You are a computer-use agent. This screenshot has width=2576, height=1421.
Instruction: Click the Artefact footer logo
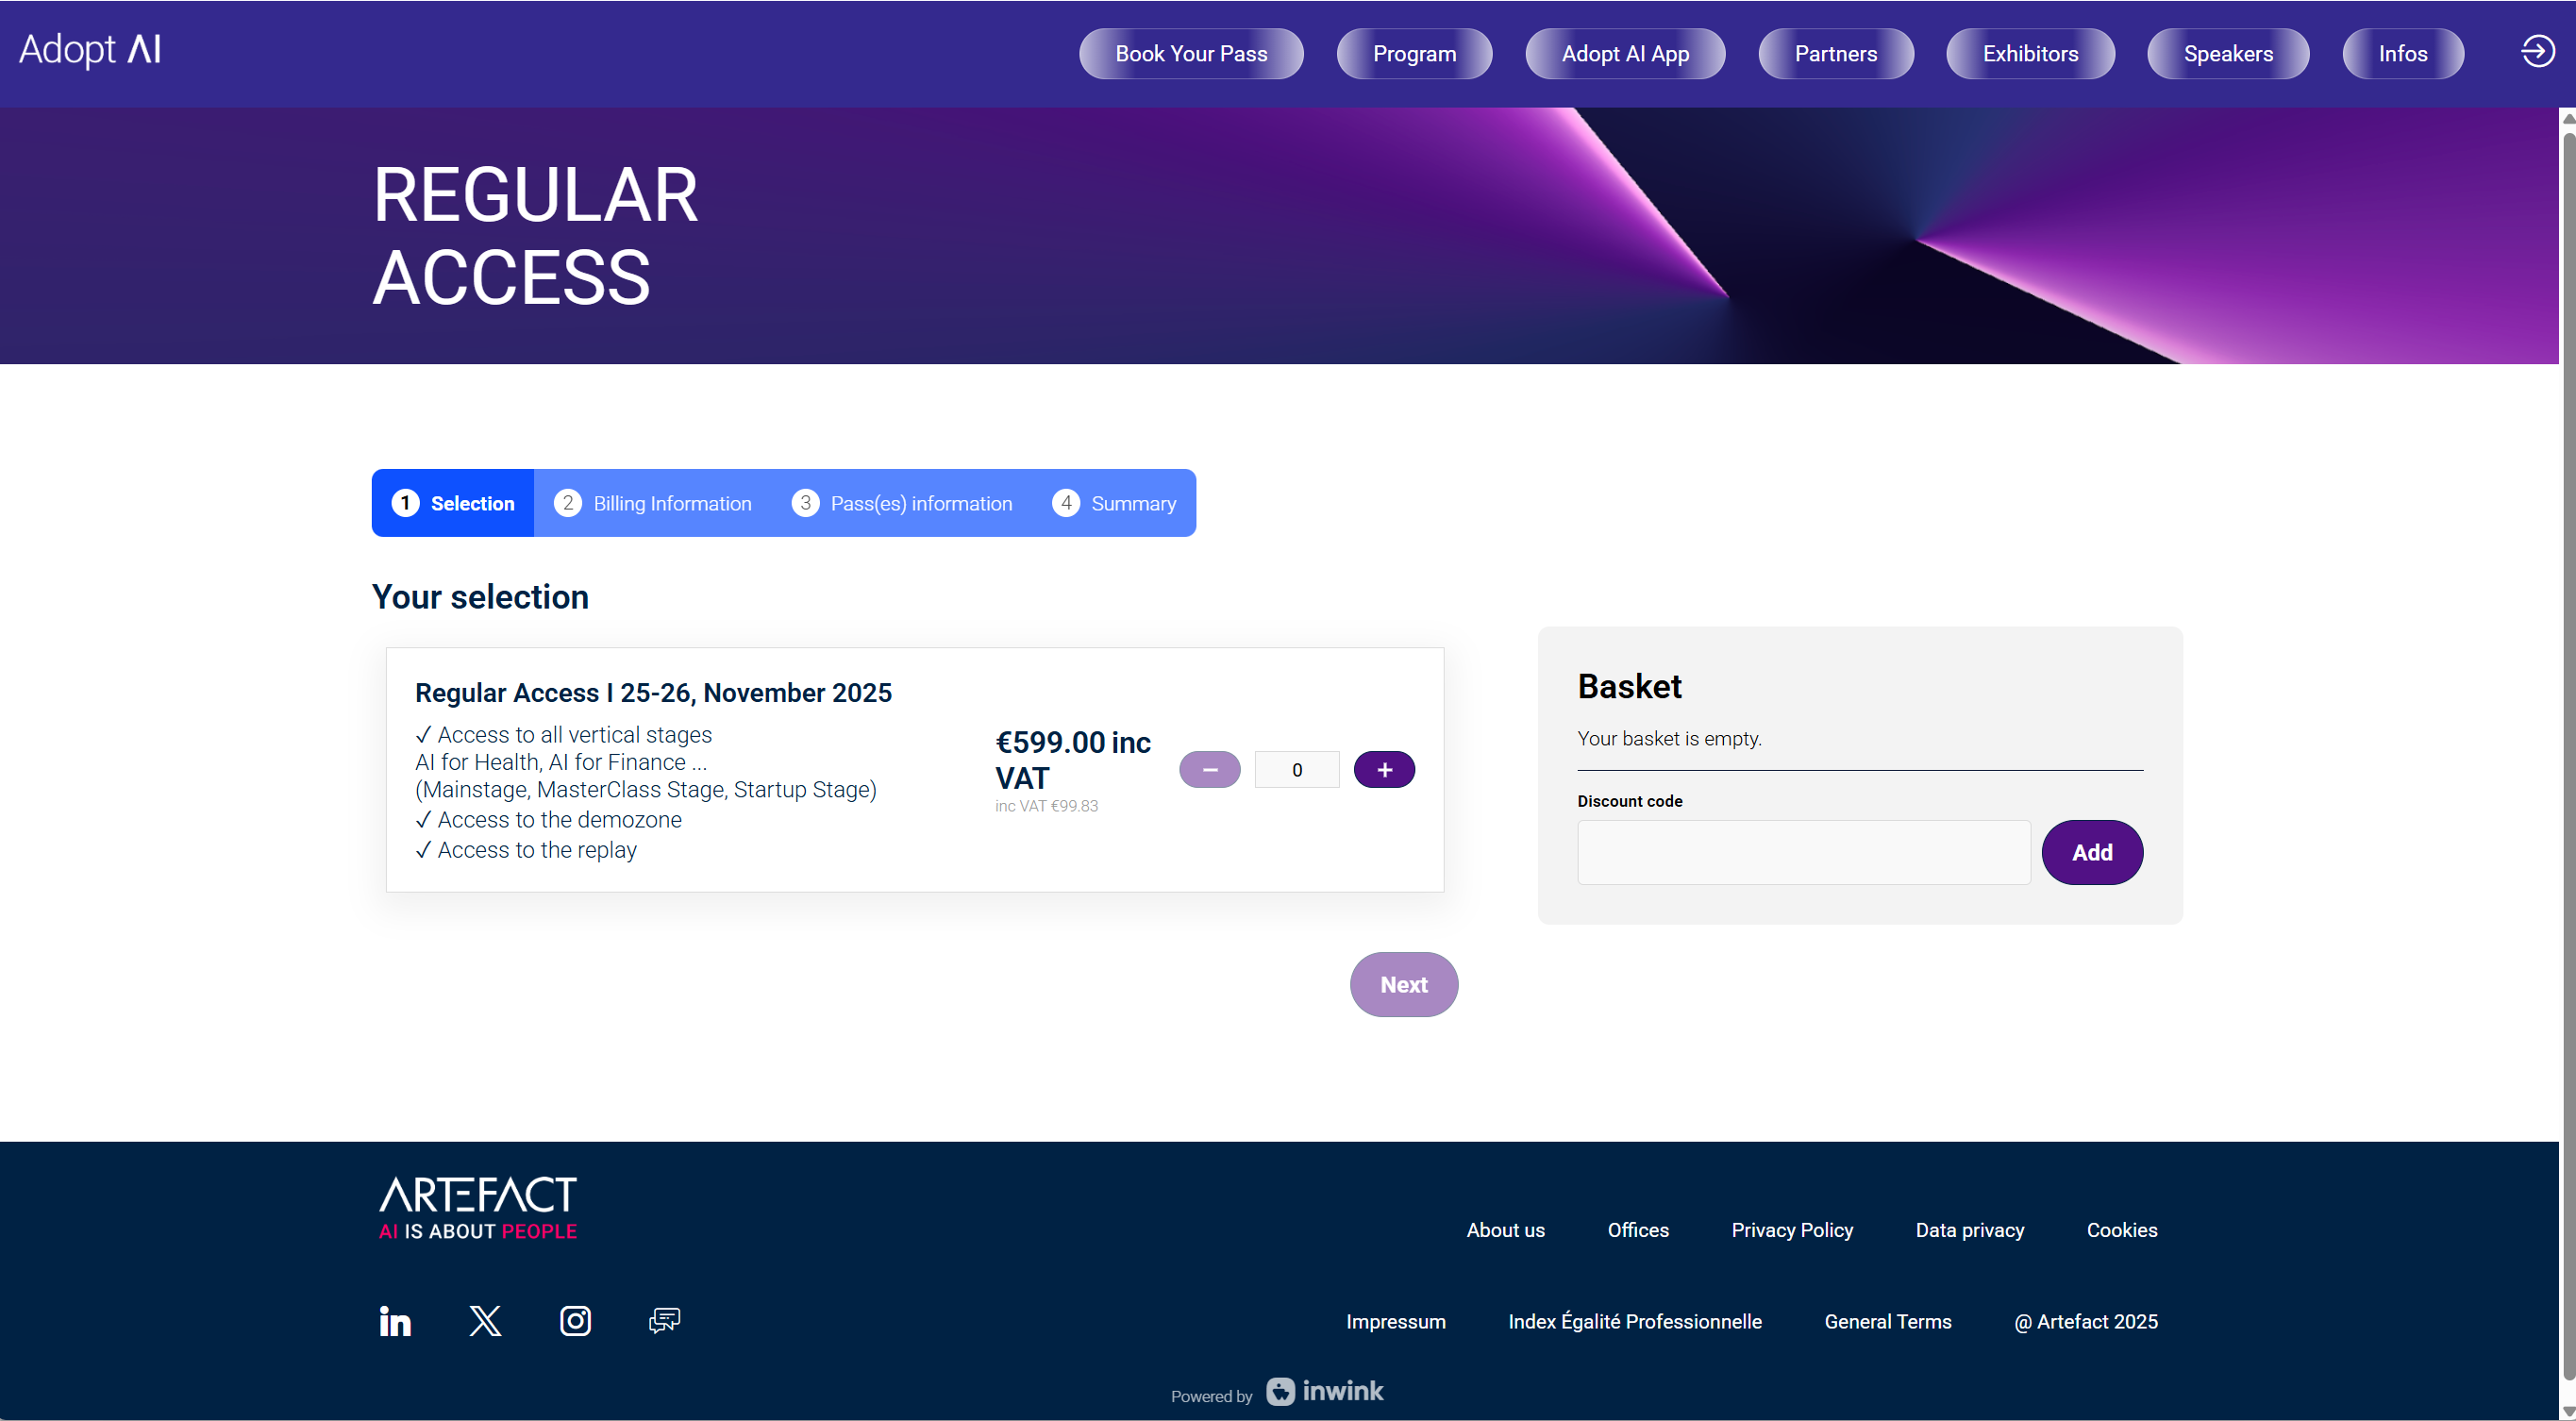pyautogui.click(x=478, y=1208)
